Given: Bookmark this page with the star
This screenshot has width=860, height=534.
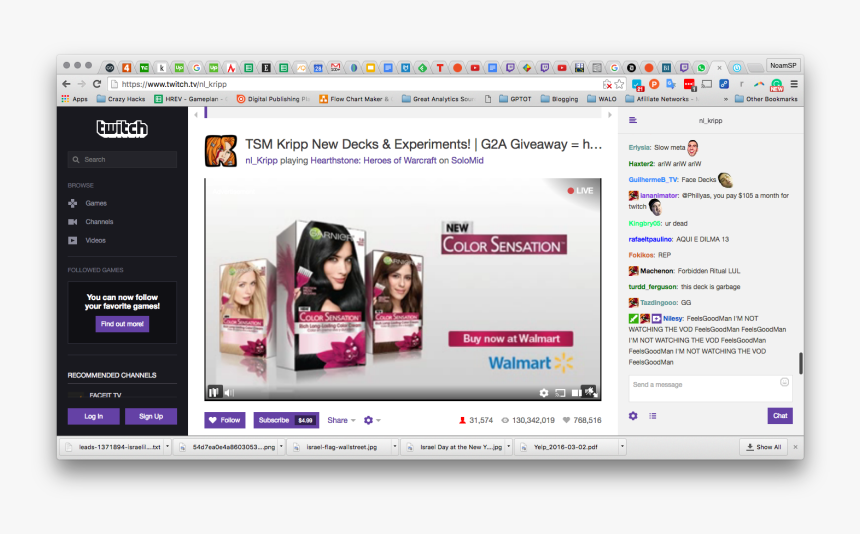Looking at the screenshot, I should coord(619,84).
